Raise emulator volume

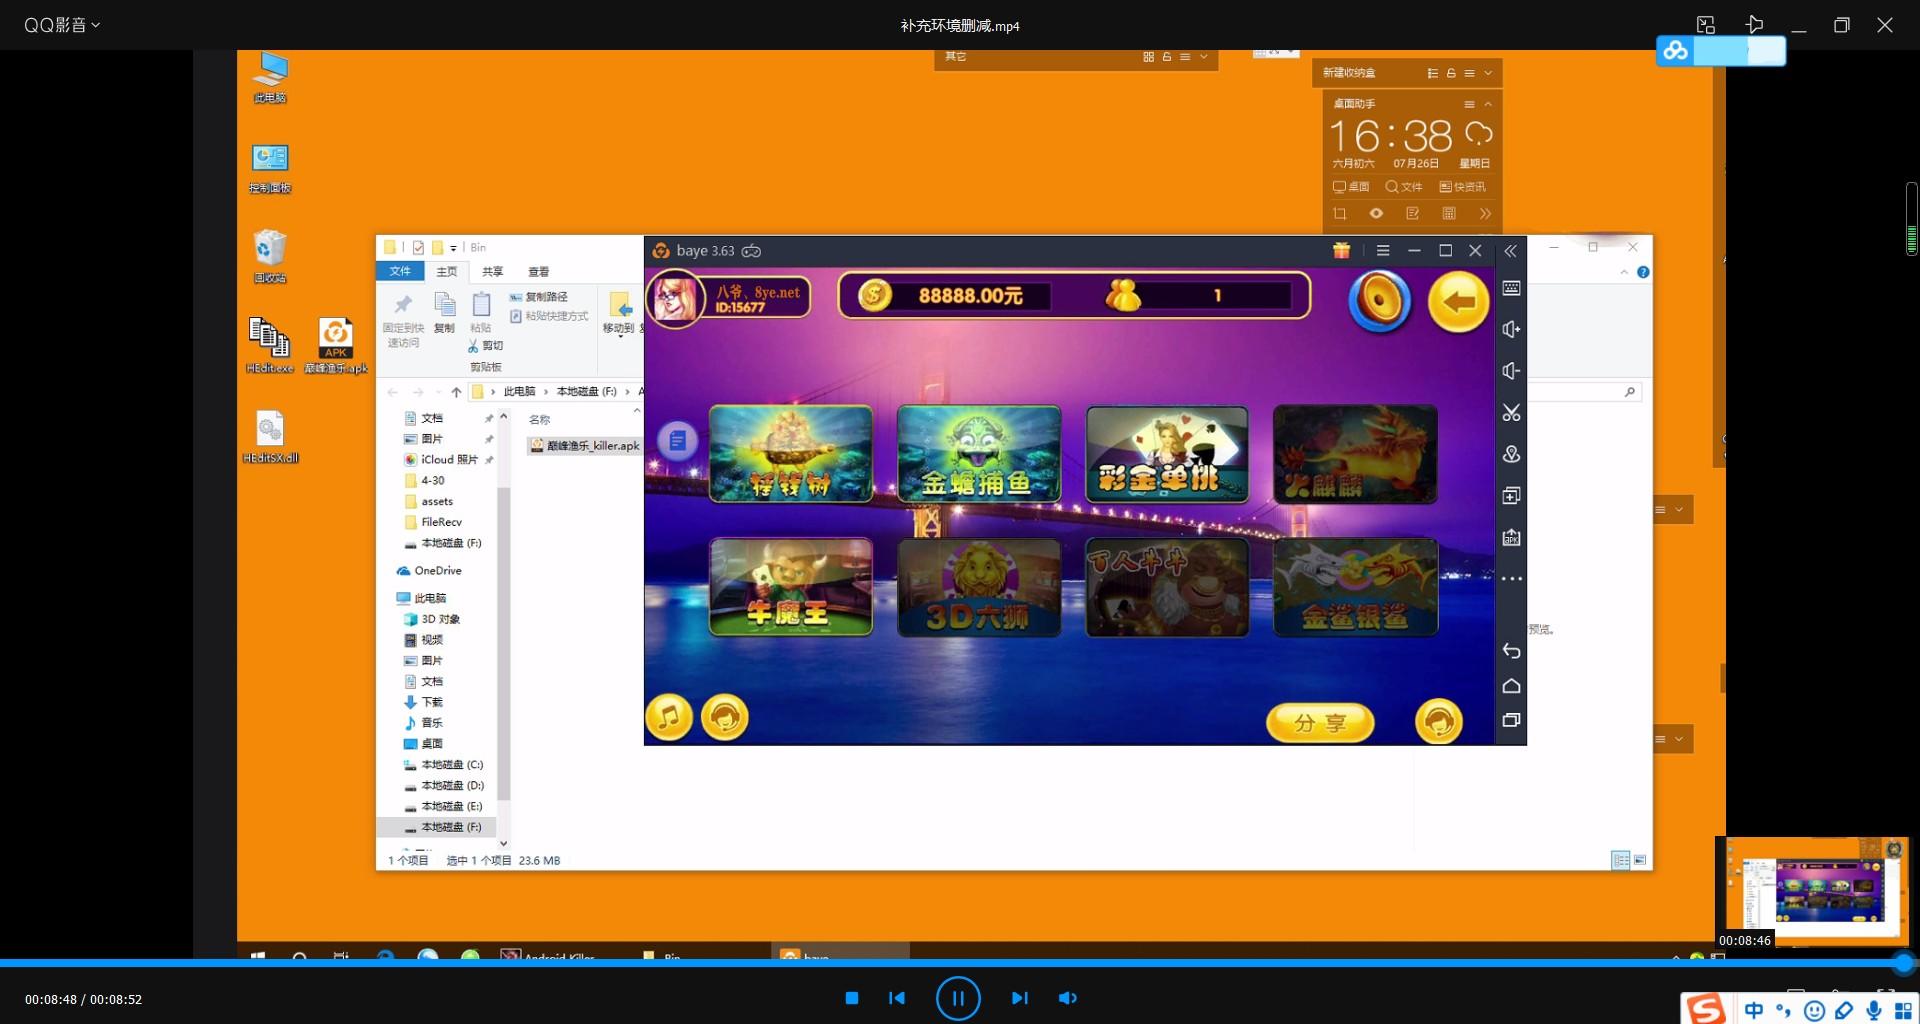(x=1511, y=329)
